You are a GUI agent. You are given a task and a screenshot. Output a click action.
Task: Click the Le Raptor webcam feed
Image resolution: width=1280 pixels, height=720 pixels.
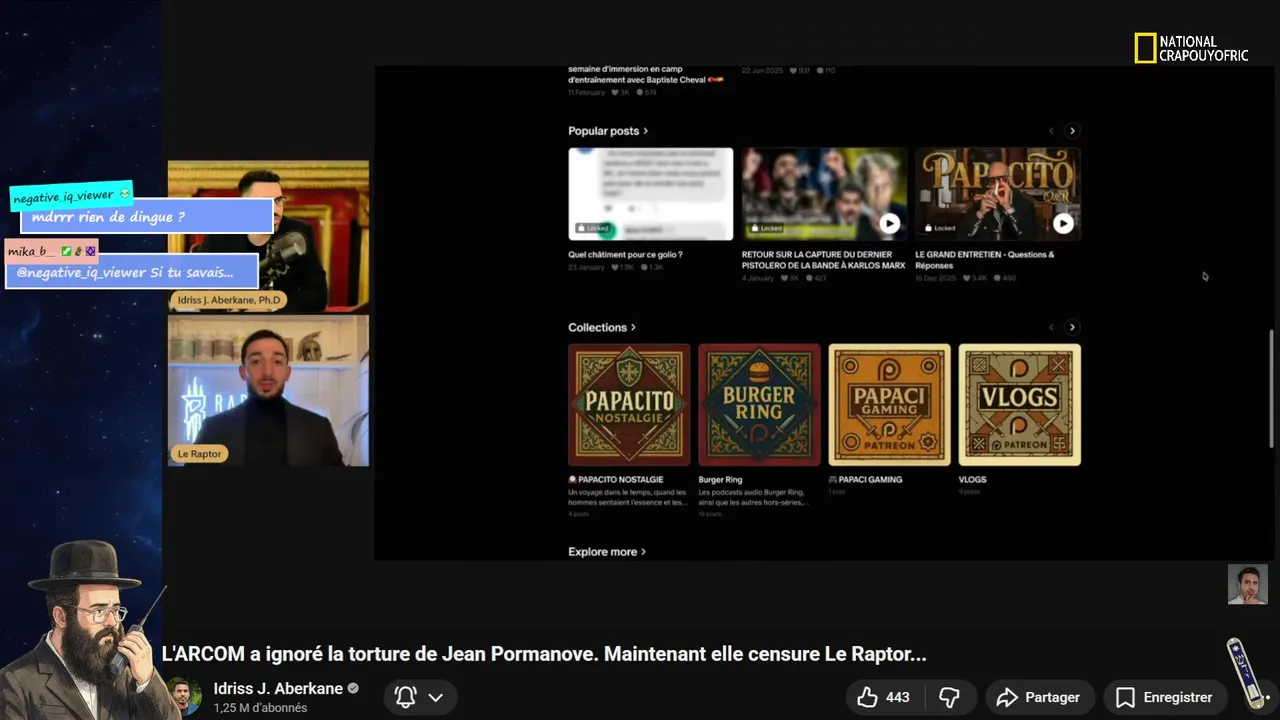[x=268, y=391]
